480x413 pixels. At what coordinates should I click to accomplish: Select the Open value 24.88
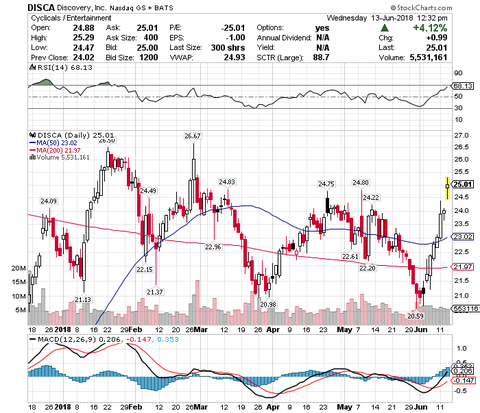tap(84, 28)
